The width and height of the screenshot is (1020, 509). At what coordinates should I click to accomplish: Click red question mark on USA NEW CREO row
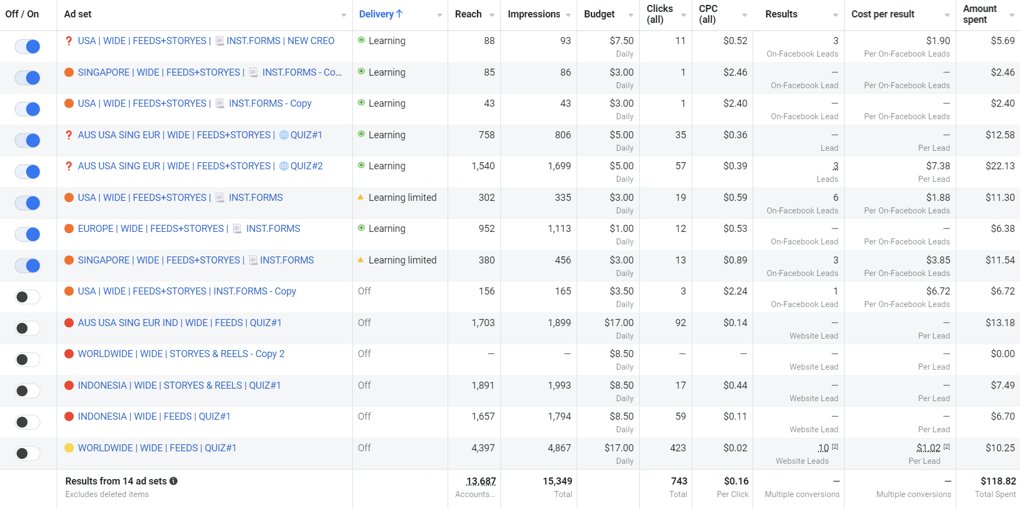[x=68, y=41]
